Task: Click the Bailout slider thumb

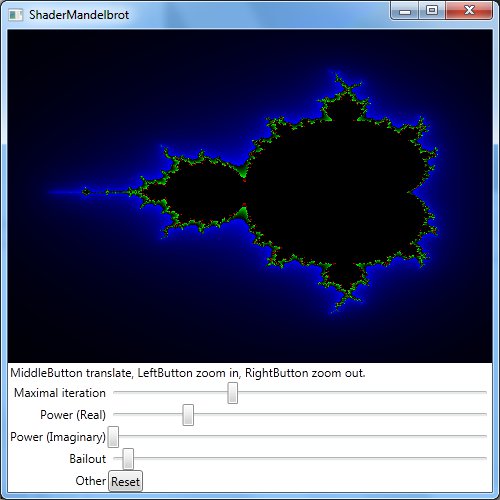Action: 128,459
